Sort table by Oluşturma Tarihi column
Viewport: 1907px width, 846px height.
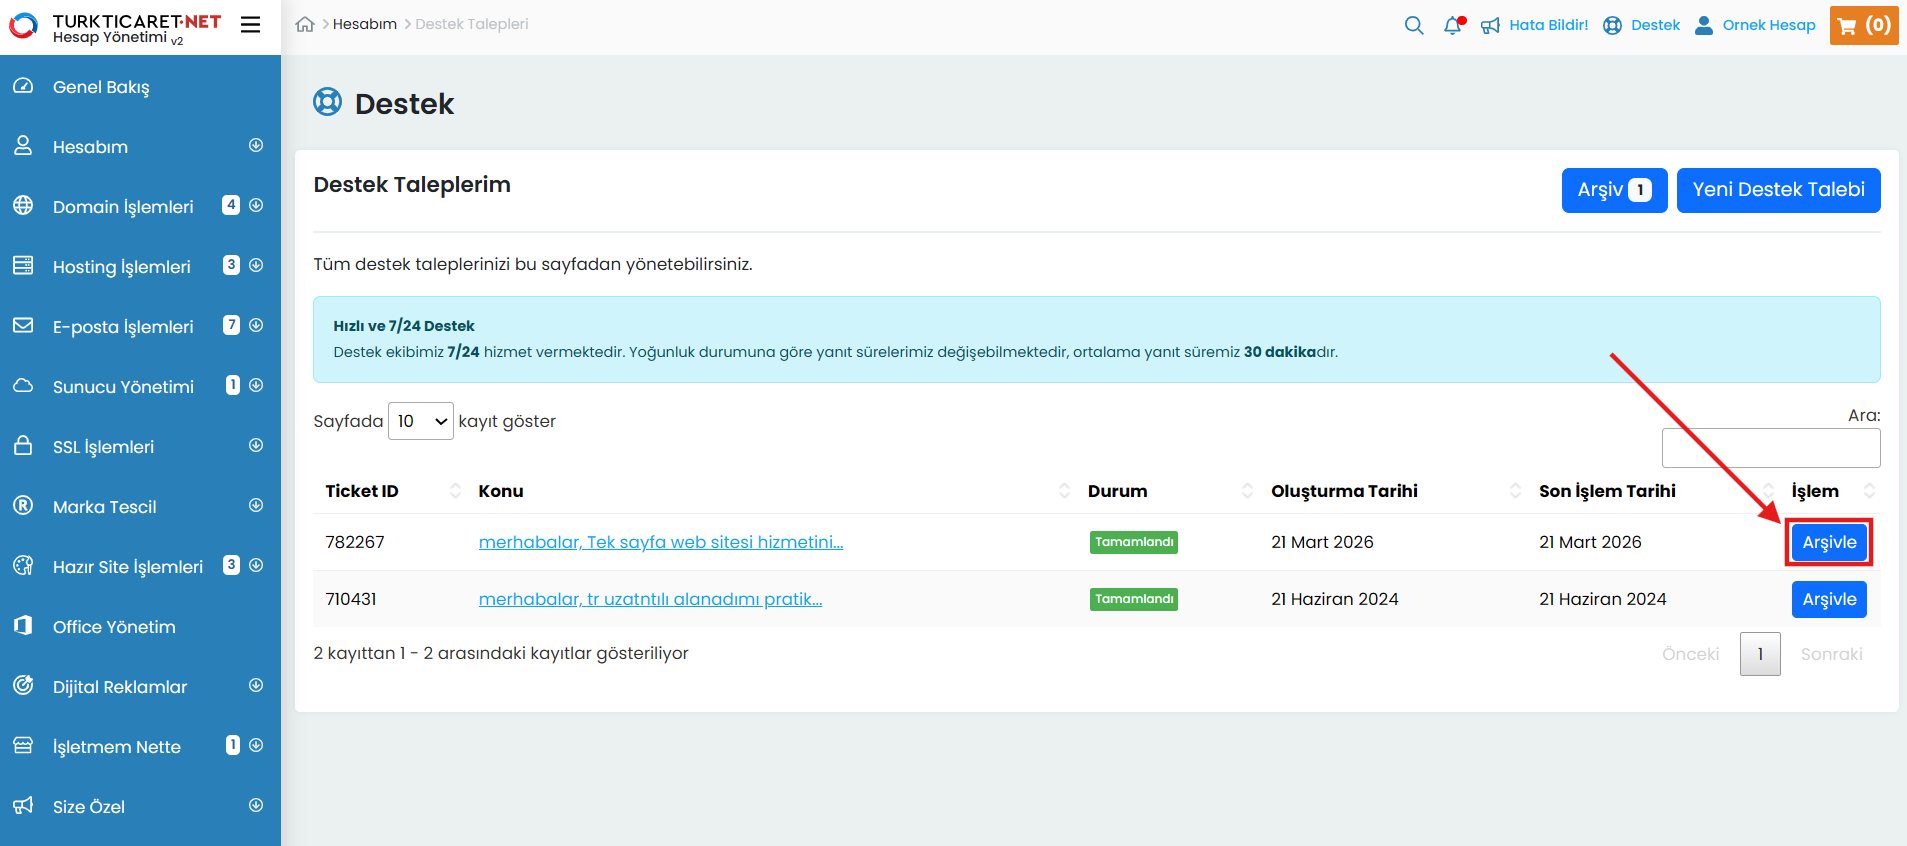coord(1344,491)
